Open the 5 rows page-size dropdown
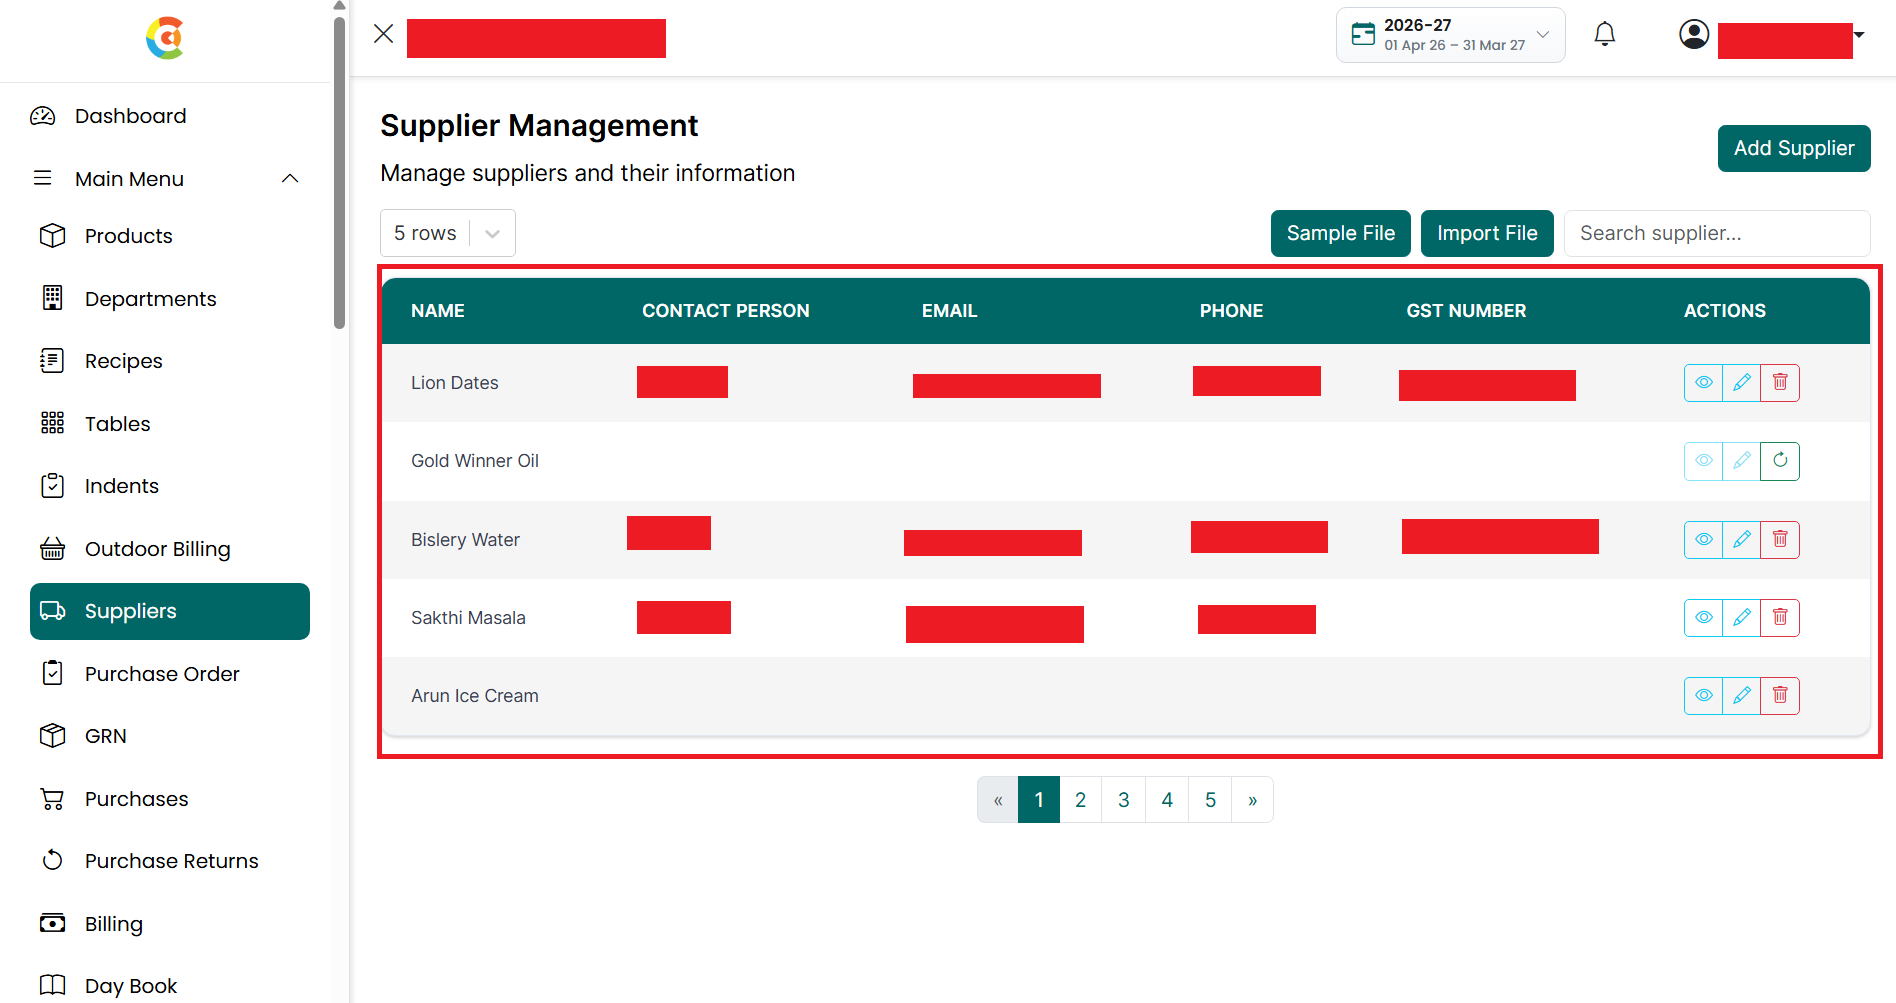Screen dimensions: 1896x1003 click(x=448, y=233)
